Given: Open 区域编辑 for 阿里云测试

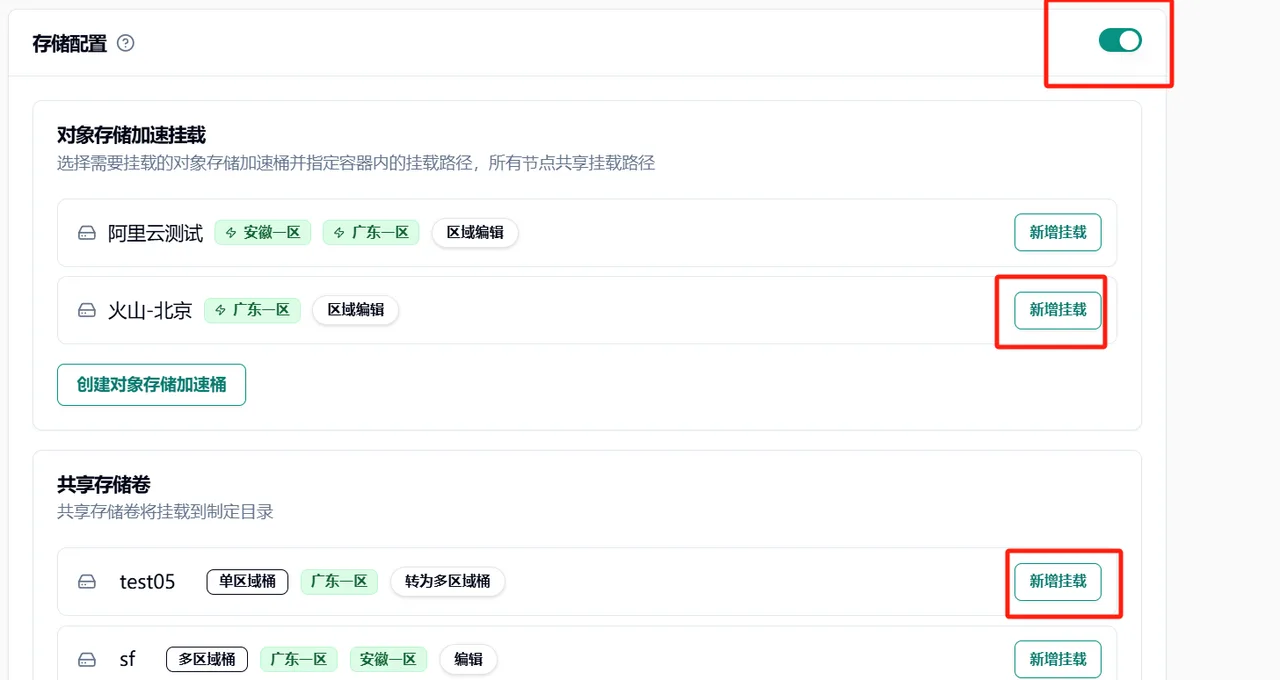Looking at the screenshot, I should point(475,233).
